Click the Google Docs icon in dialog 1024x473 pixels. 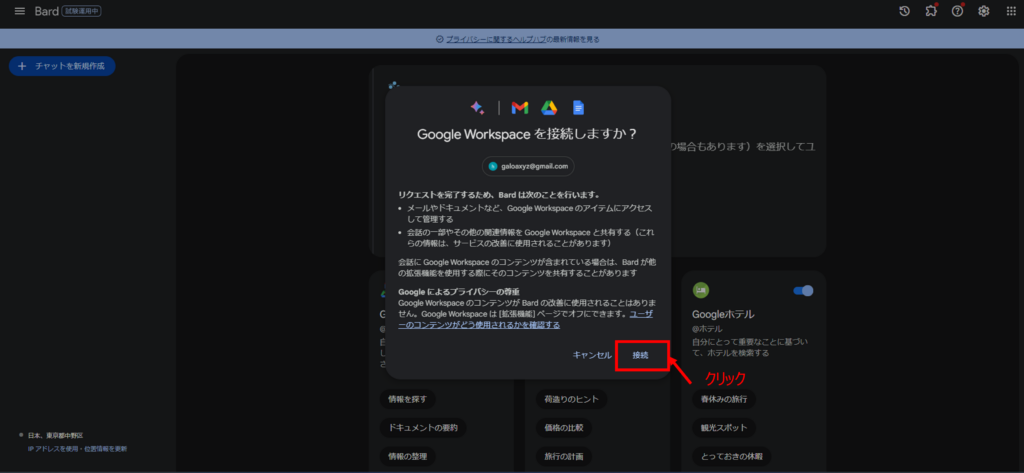tap(578, 108)
